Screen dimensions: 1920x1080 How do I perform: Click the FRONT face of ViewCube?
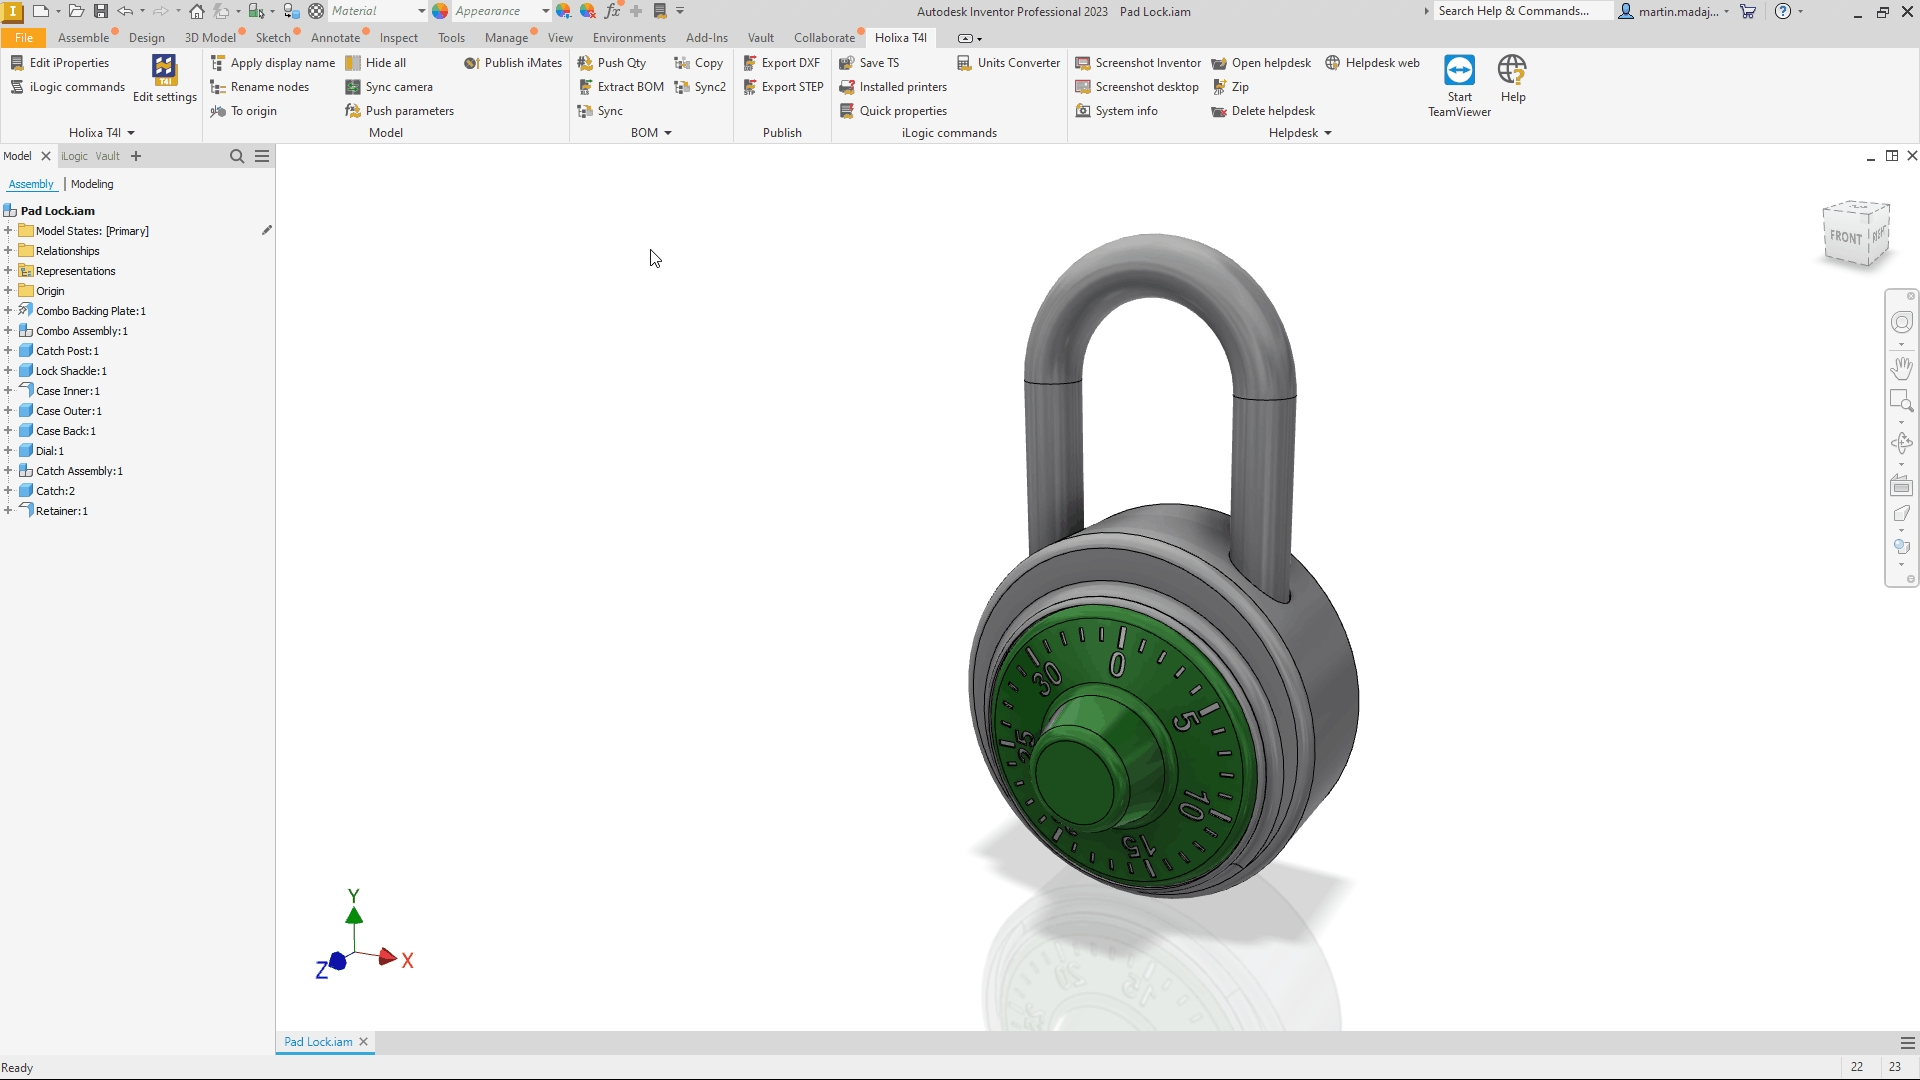coord(1845,237)
